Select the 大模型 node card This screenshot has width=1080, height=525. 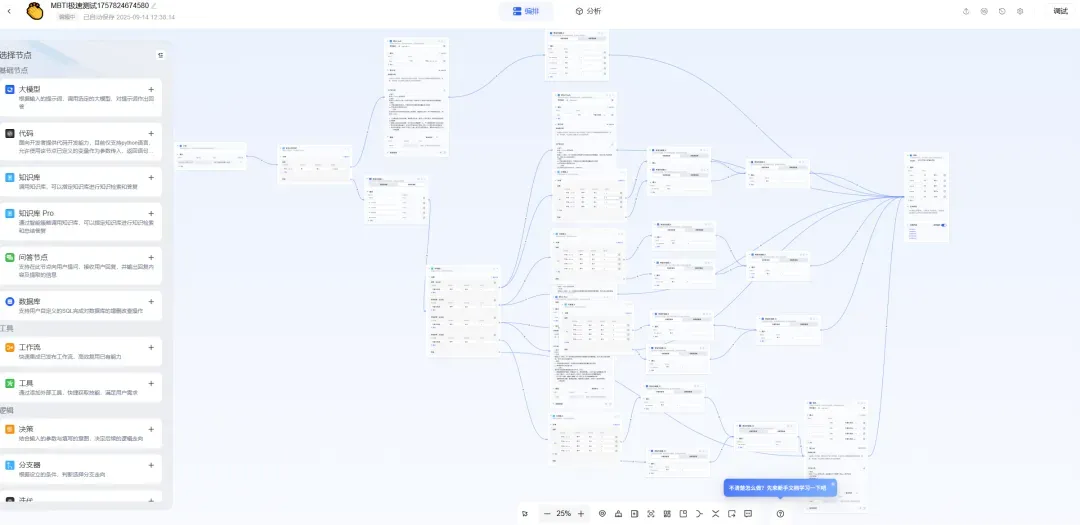tap(81, 98)
